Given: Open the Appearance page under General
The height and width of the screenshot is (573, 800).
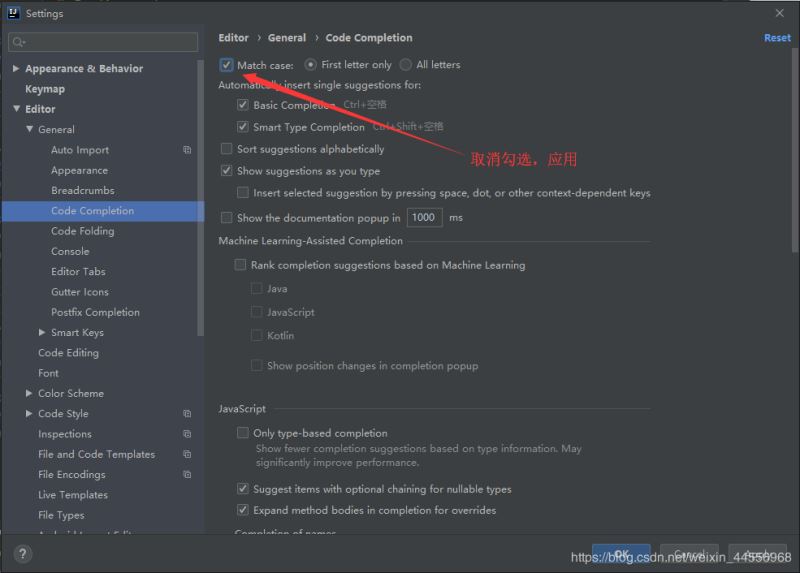Looking at the screenshot, I should pyautogui.click(x=80, y=170).
